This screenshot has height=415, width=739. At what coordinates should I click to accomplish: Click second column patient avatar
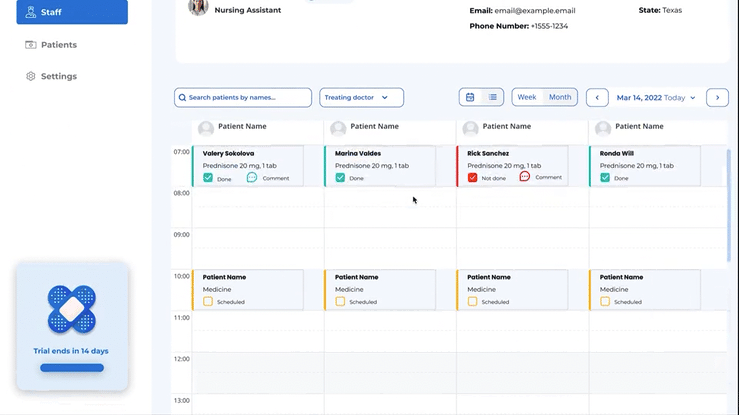point(338,128)
